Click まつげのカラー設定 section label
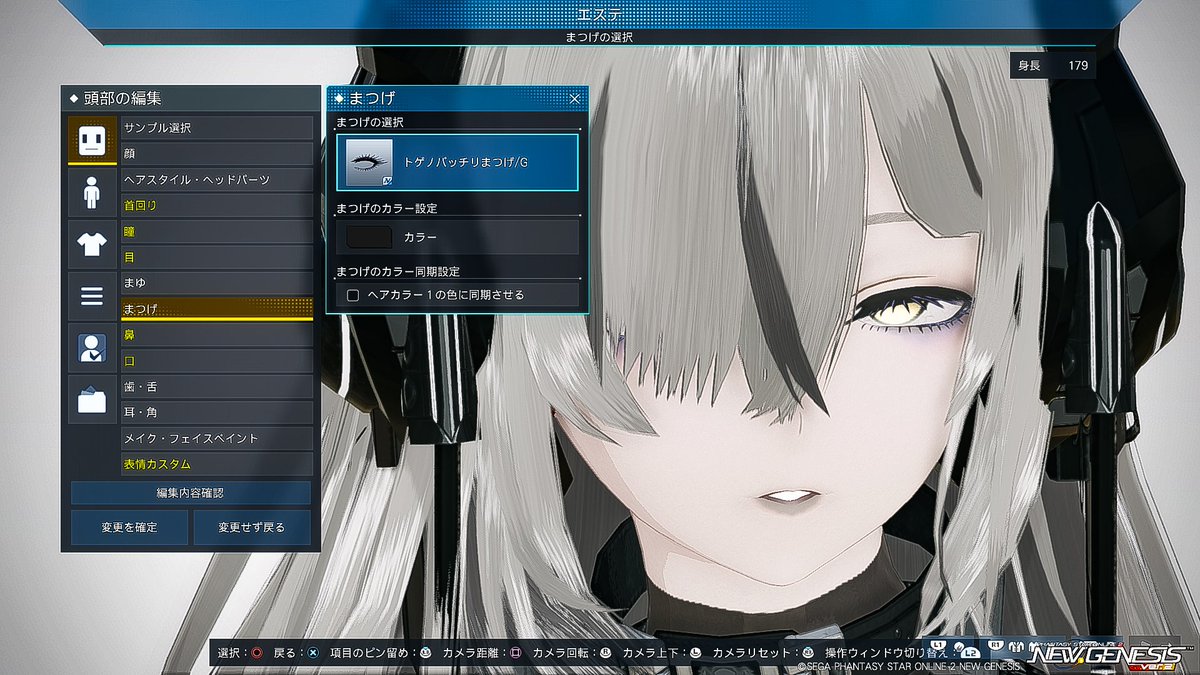This screenshot has height=675, width=1200. click(x=387, y=208)
